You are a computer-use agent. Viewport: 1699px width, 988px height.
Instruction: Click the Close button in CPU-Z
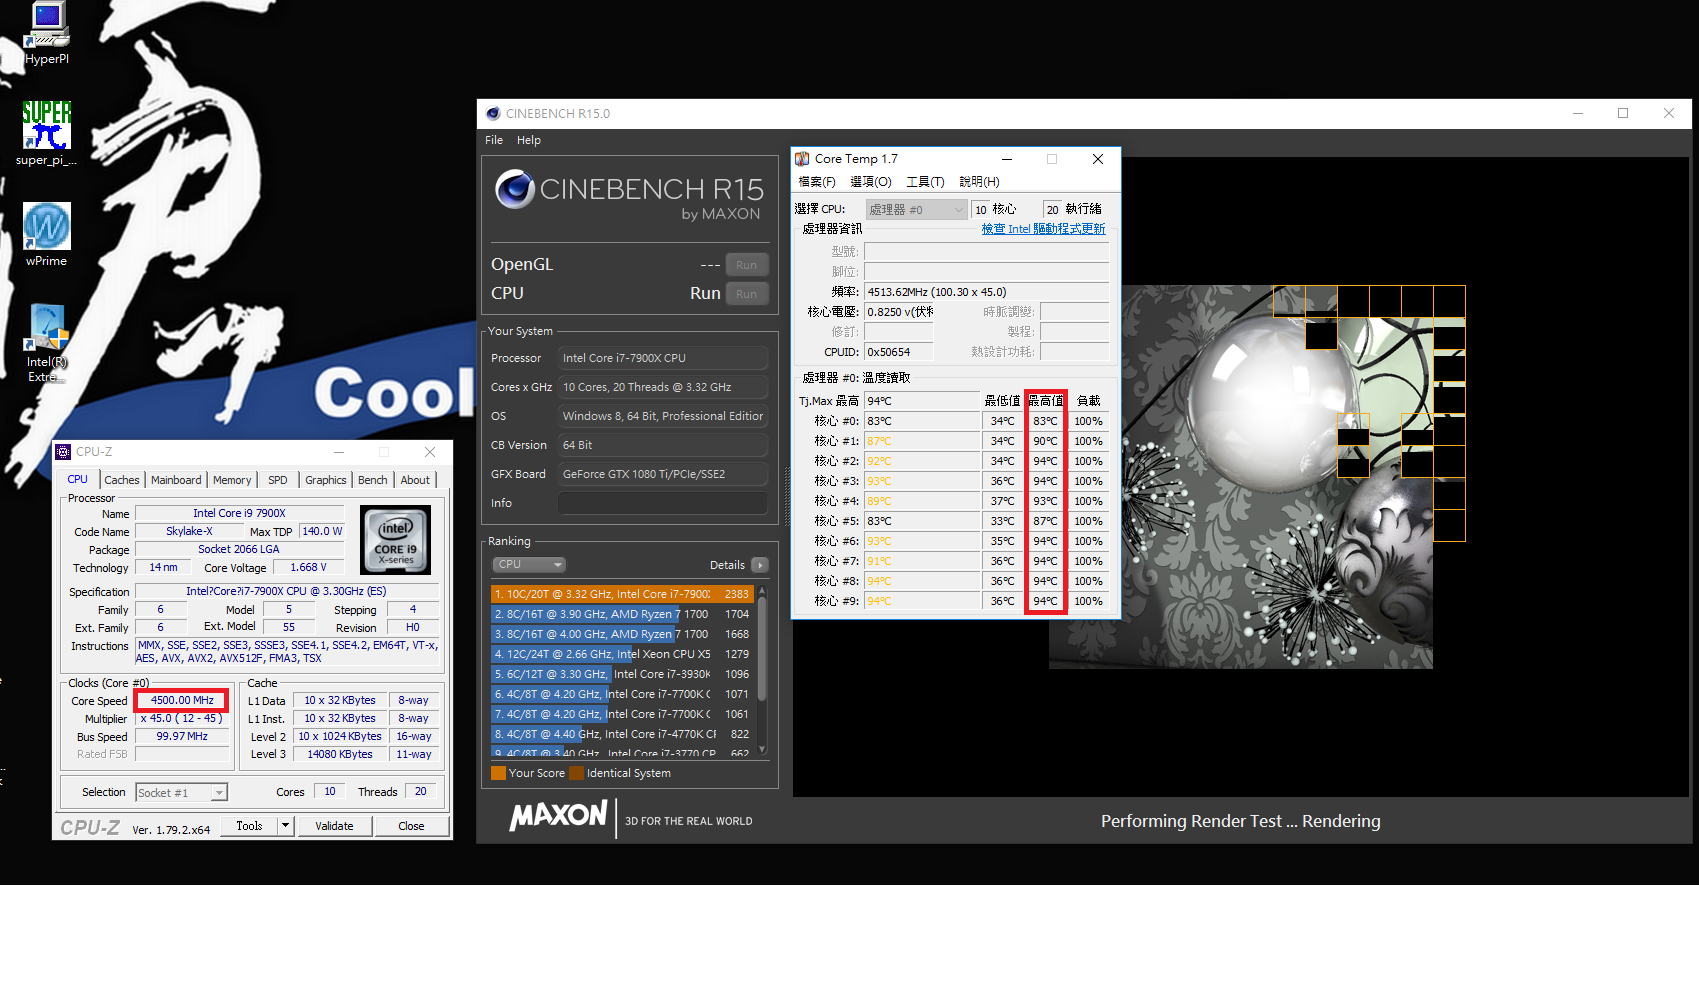coord(411,826)
